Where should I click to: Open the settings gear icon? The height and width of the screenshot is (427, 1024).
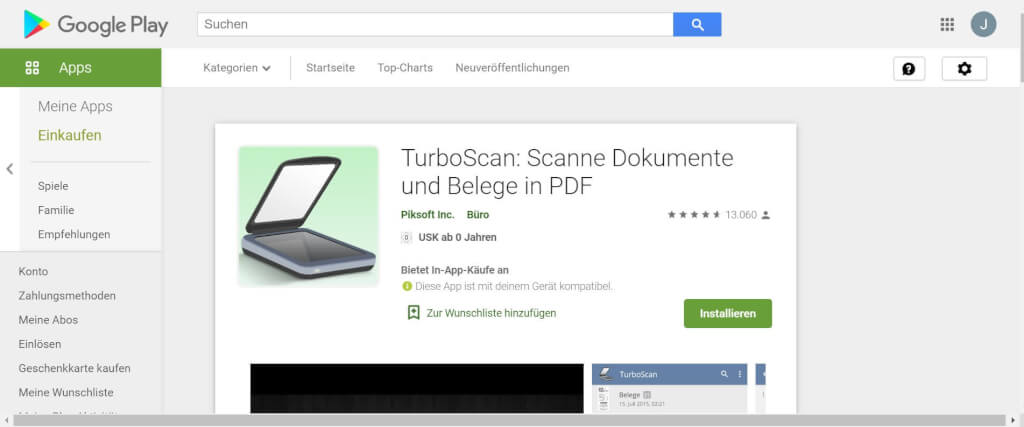[x=965, y=69]
